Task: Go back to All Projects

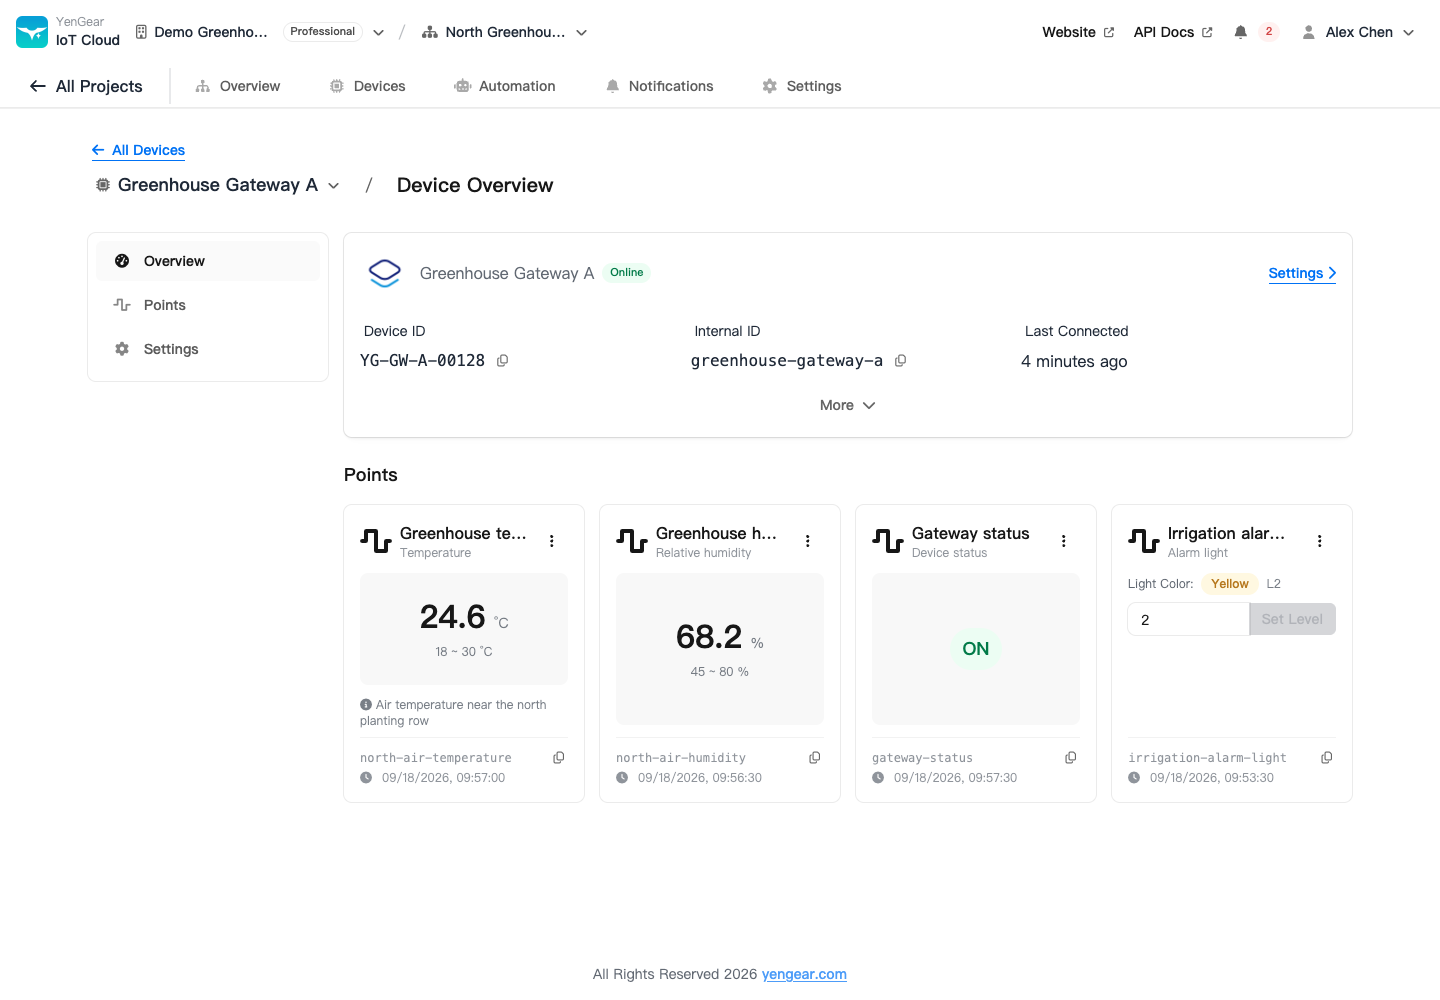Action: (86, 86)
